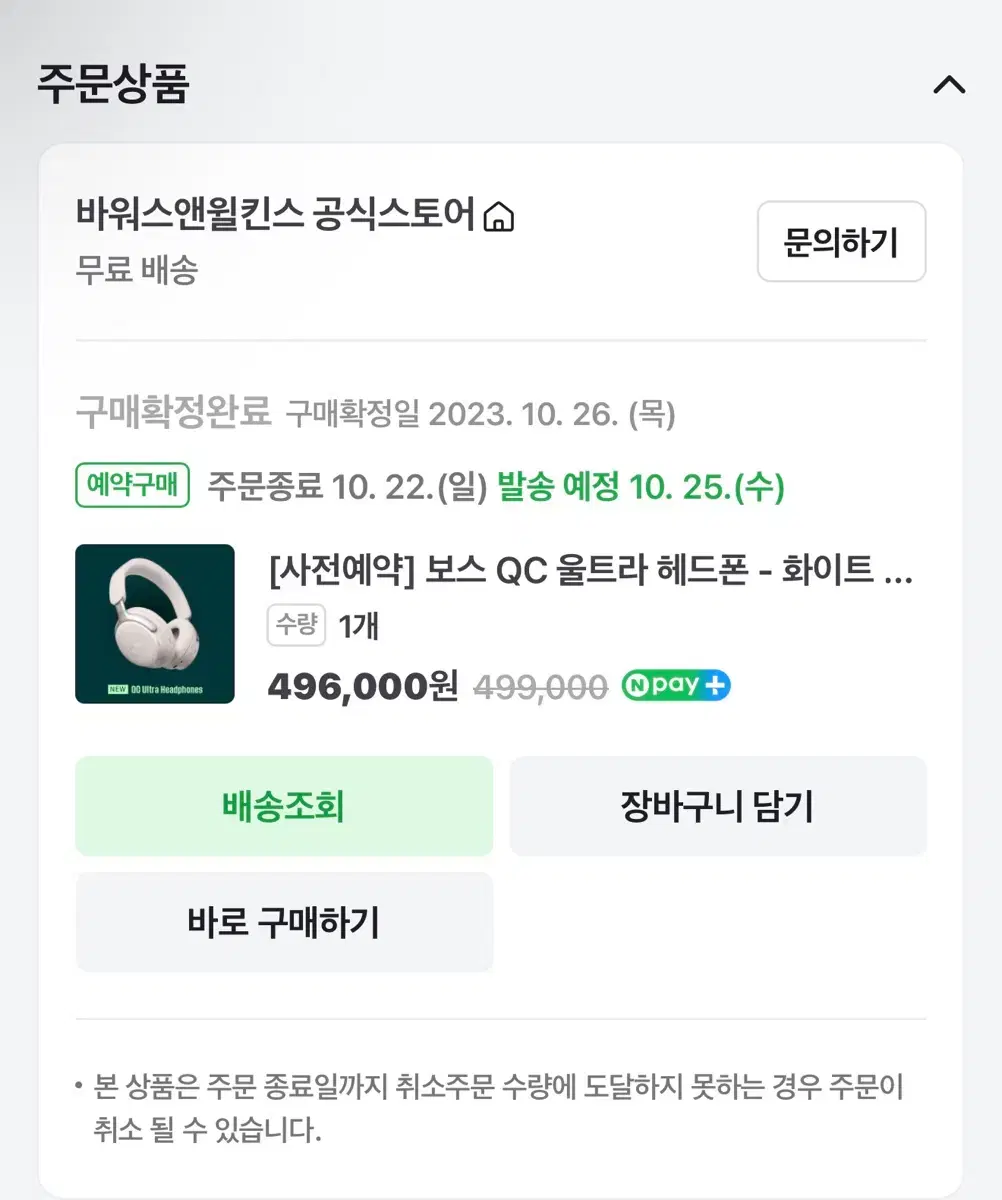Select the green 예약구매 badge
The height and width of the screenshot is (1200, 1002).
click(x=133, y=487)
